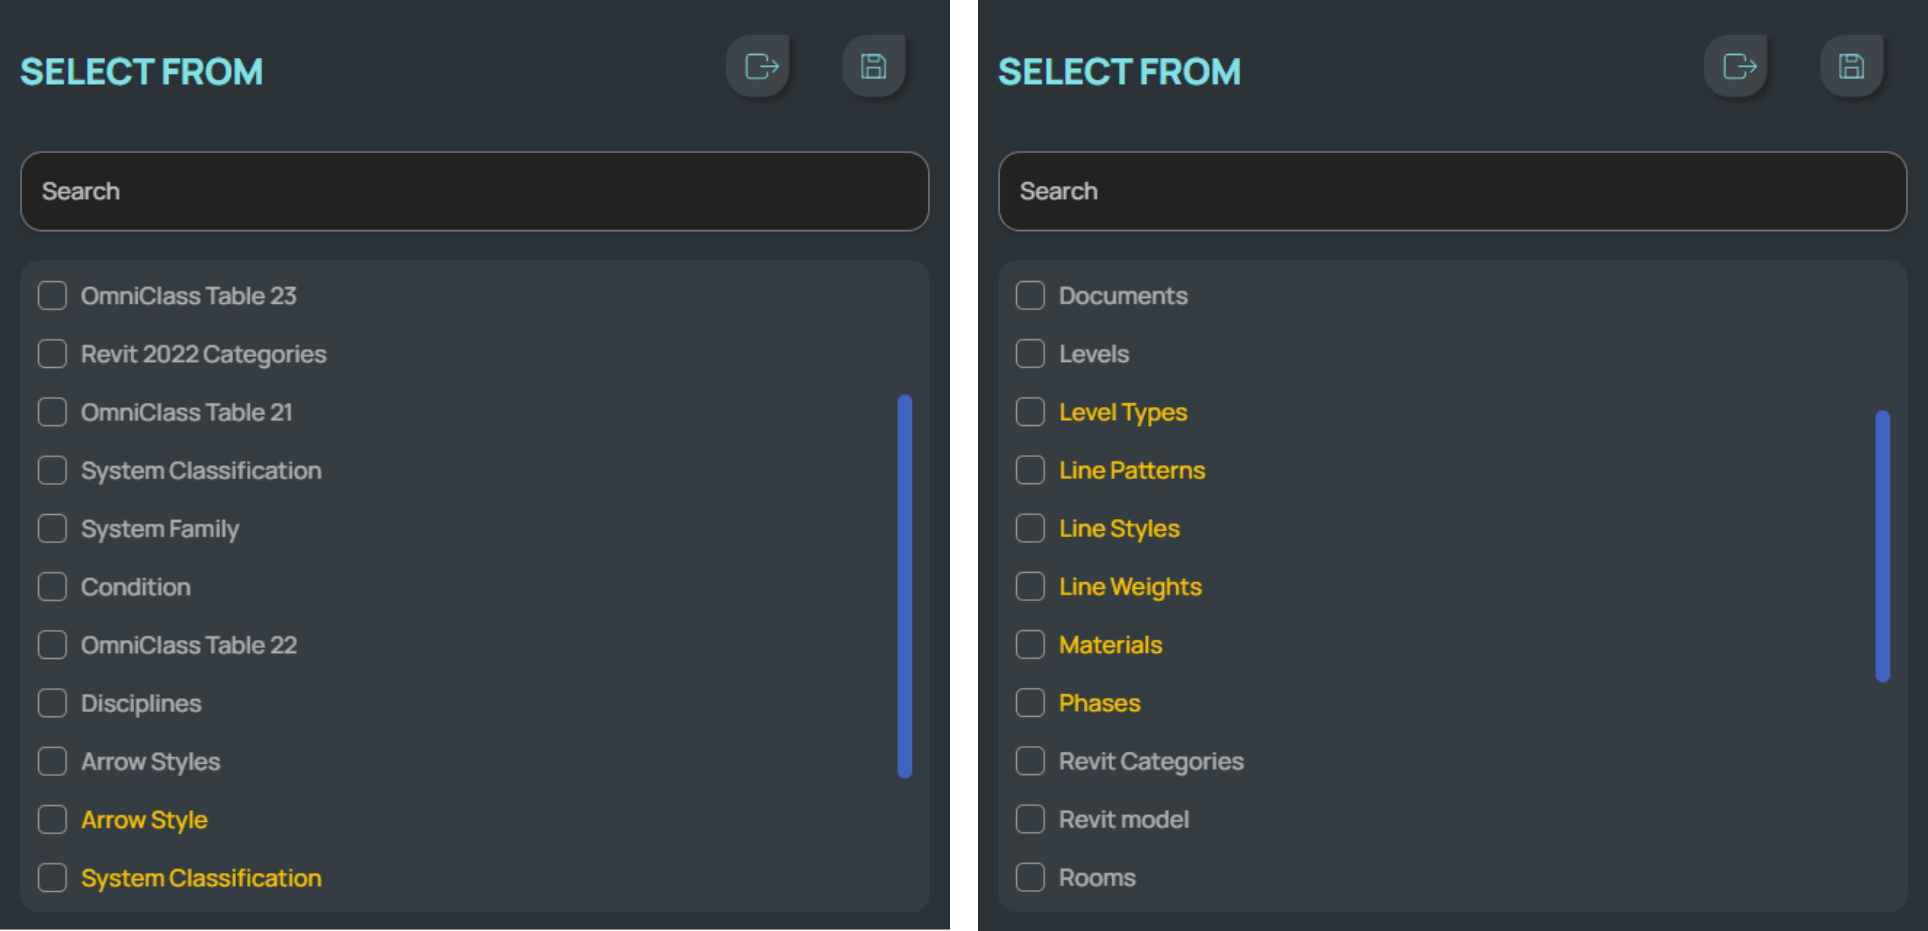Check the OmniClass Table 23 checkbox
Viewport: 1928px width, 931px height.
[52, 296]
